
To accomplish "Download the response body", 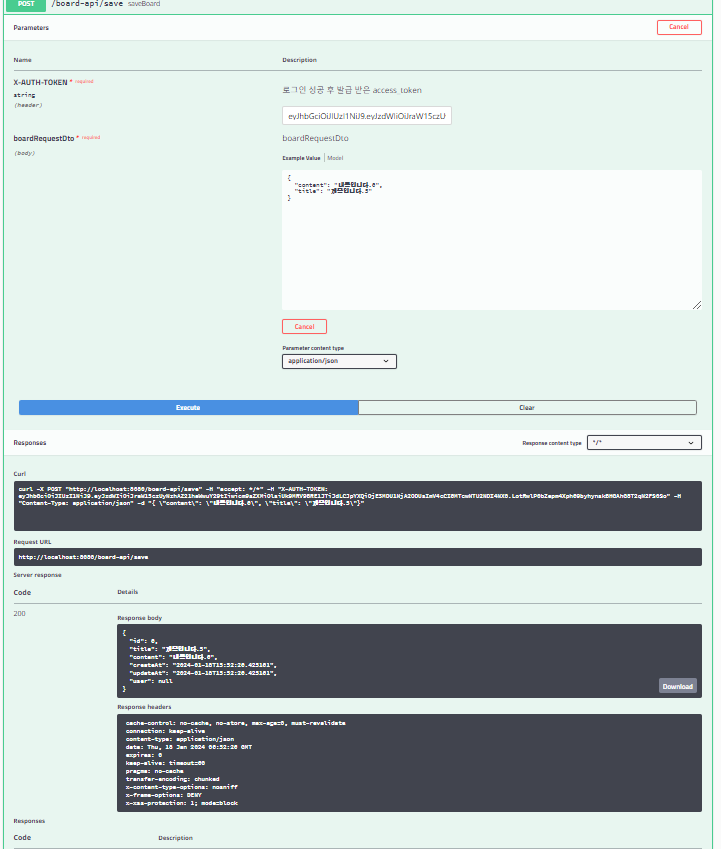I will [x=678, y=686].
